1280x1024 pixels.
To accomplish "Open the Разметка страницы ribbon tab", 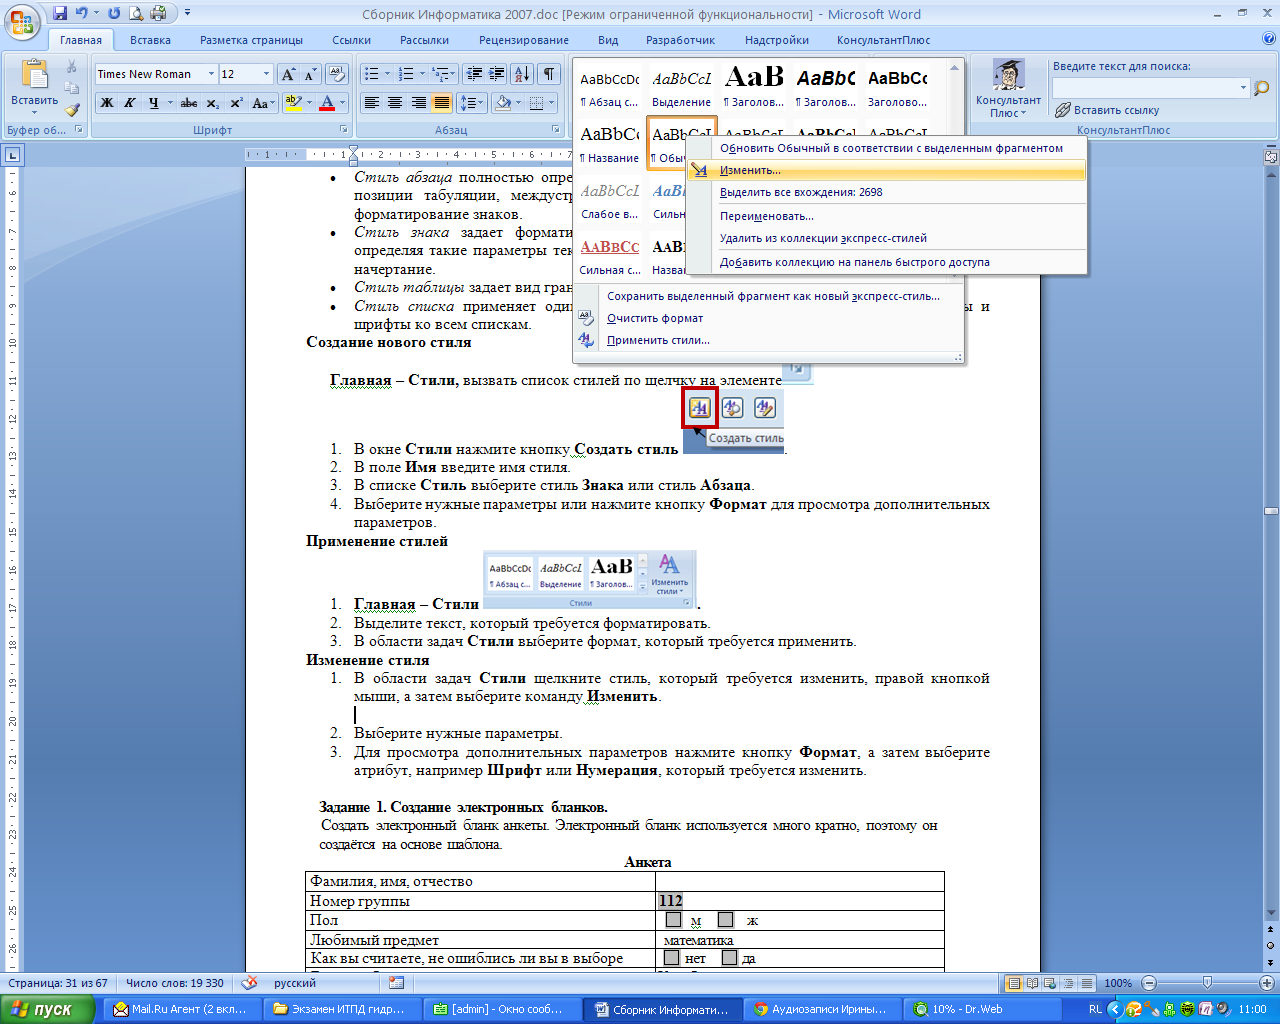I will pyautogui.click(x=251, y=40).
